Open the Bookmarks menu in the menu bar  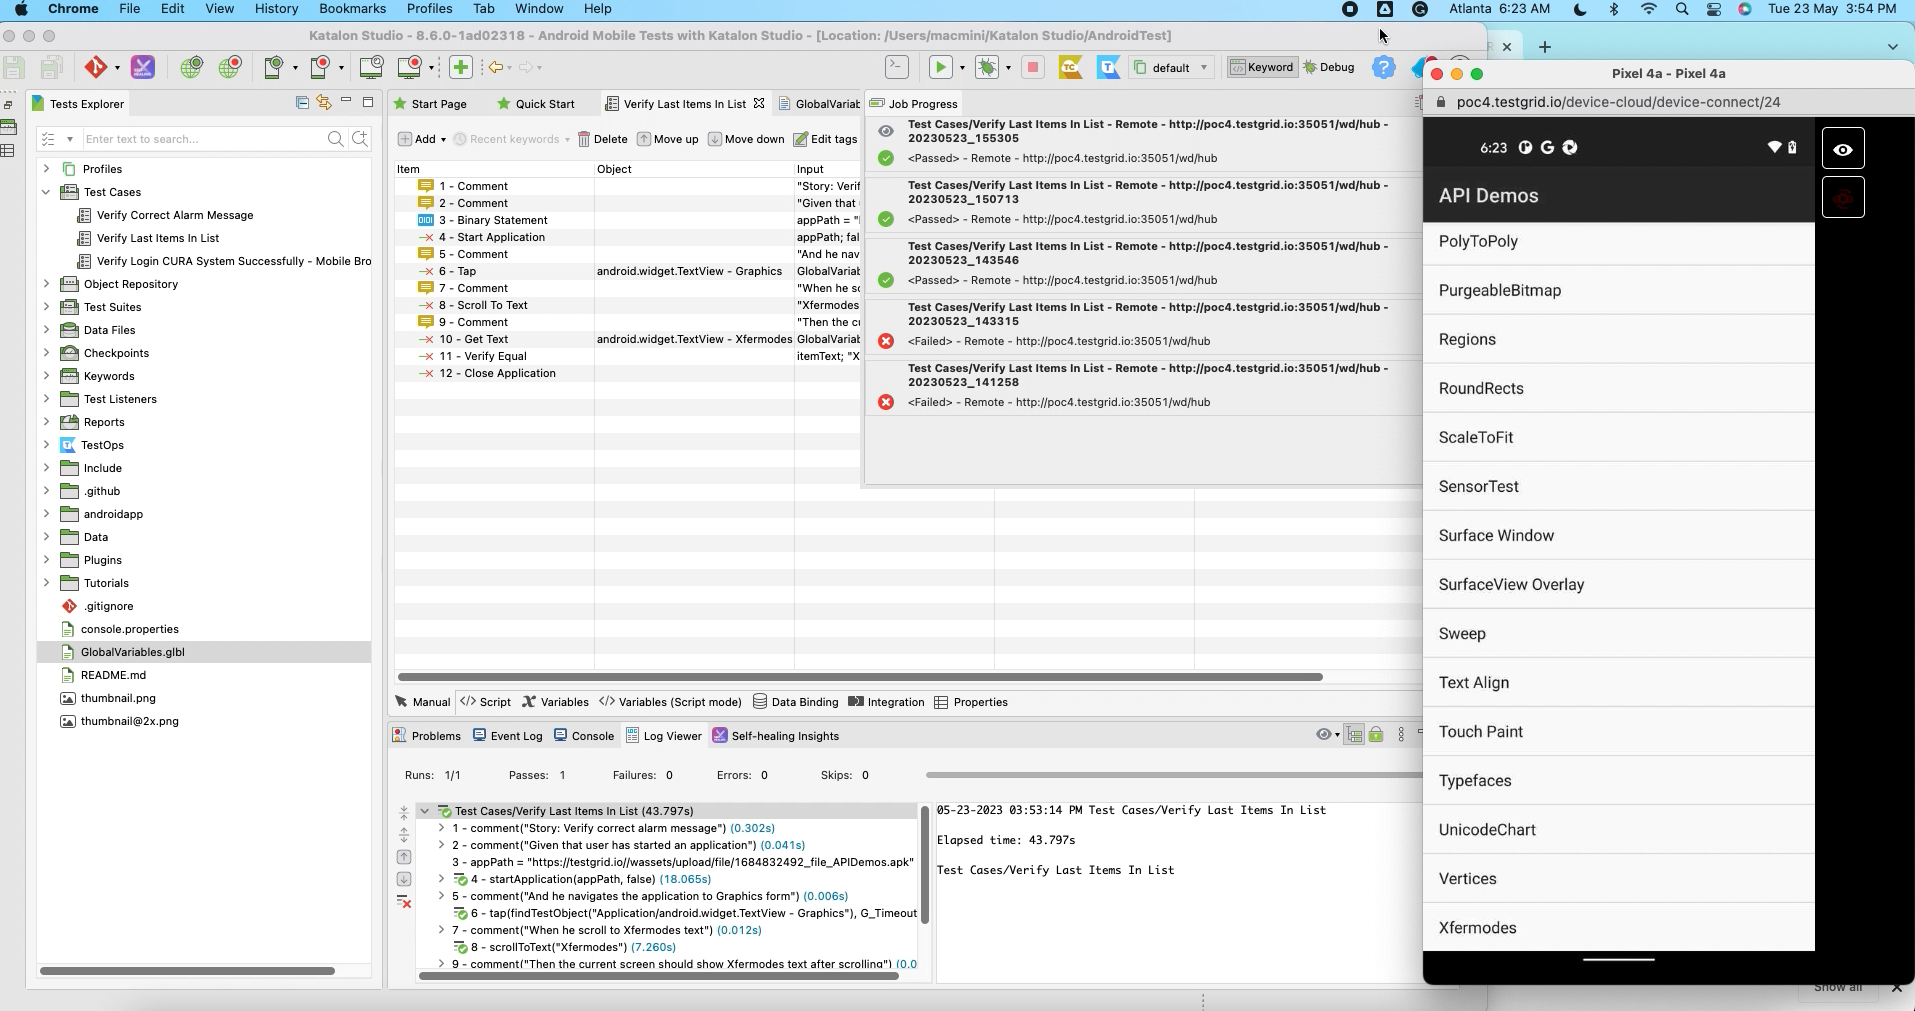pyautogui.click(x=352, y=9)
